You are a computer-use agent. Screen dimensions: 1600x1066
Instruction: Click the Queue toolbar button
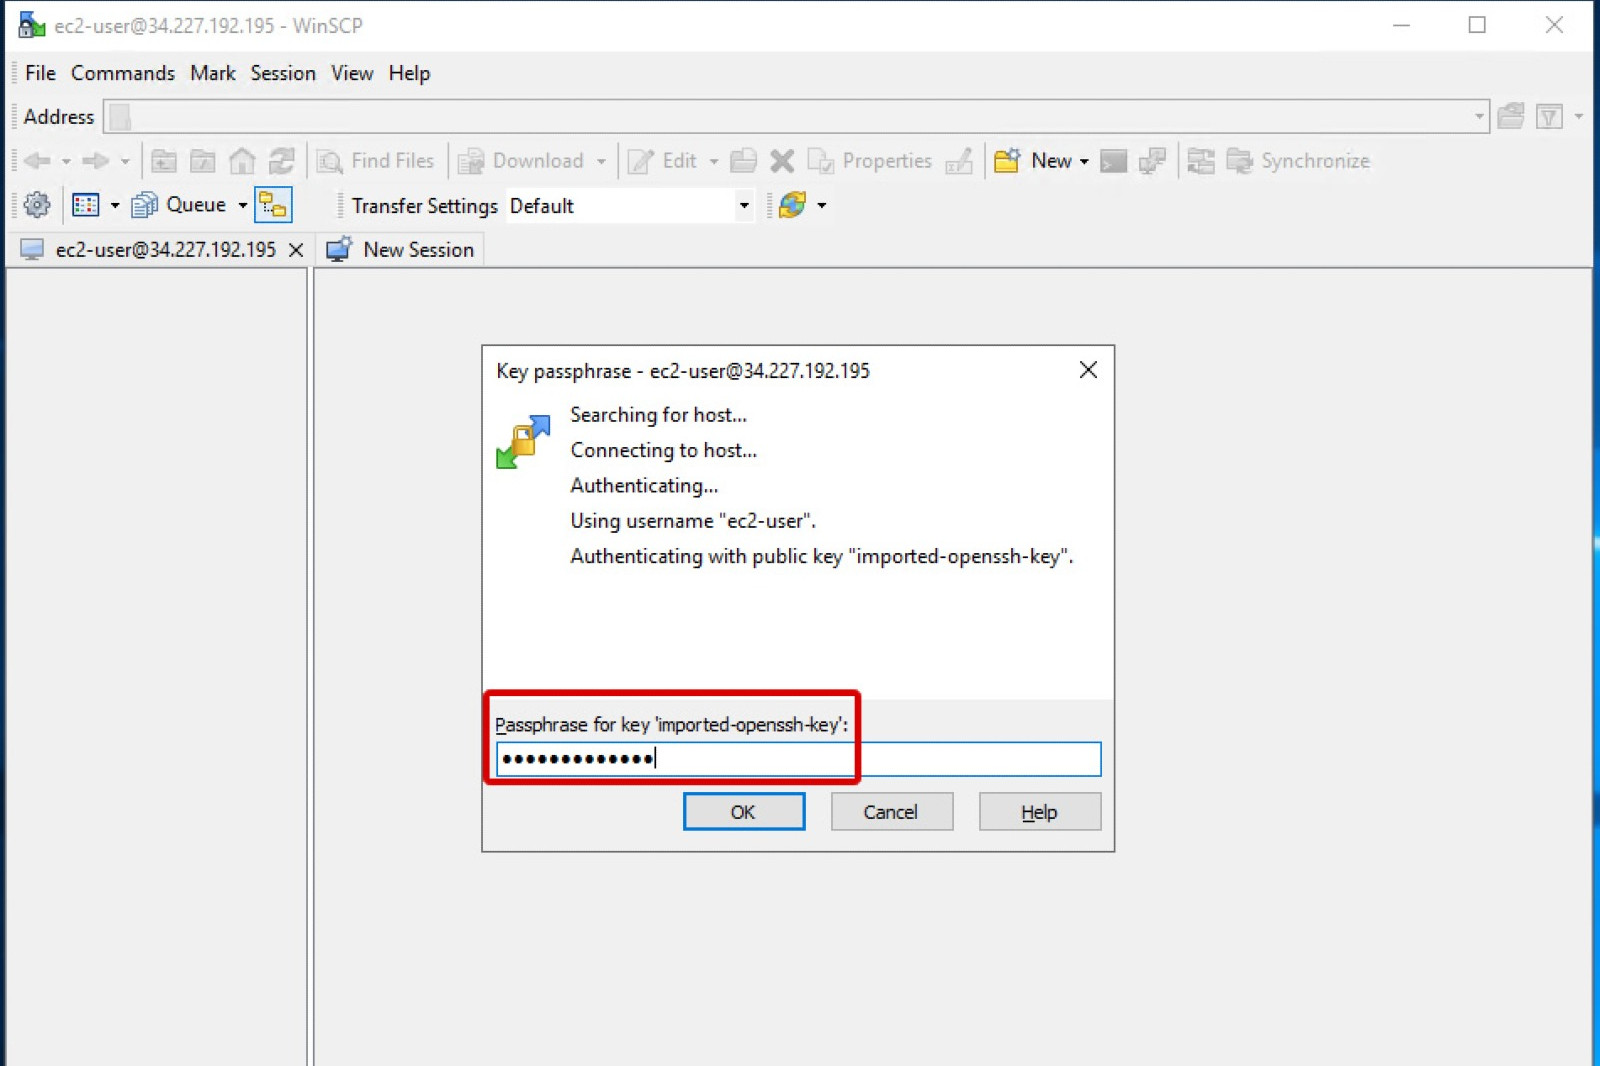tap(180, 205)
